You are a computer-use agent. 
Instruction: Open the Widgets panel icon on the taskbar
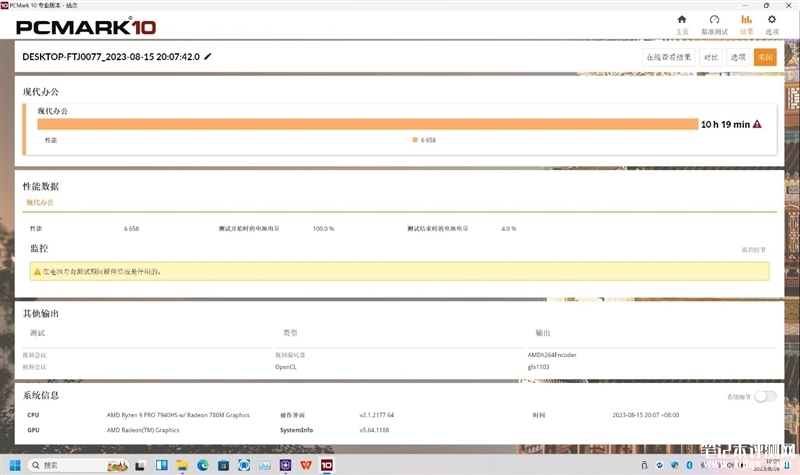(x=162, y=465)
